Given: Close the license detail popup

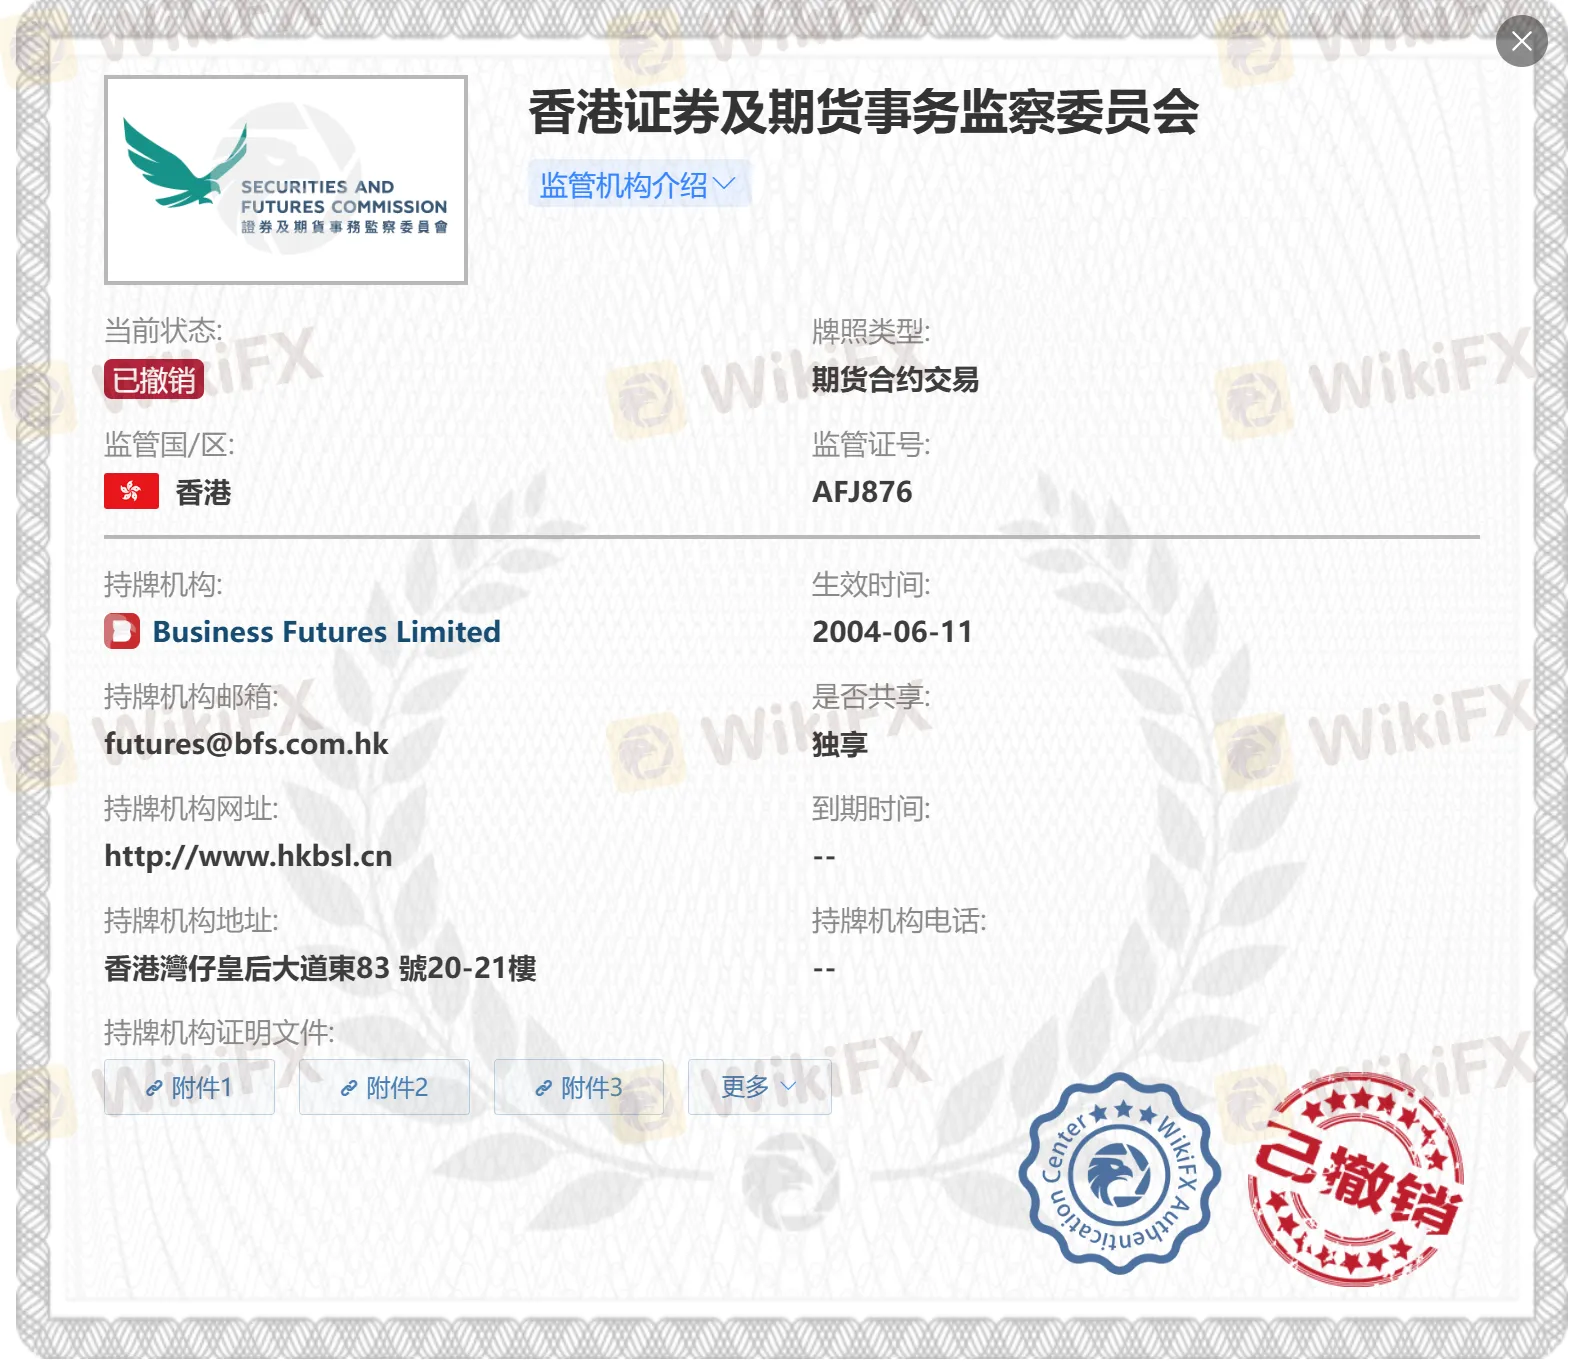Looking at the screenshot, I should pyautogui.click(x=1521, y=41).
